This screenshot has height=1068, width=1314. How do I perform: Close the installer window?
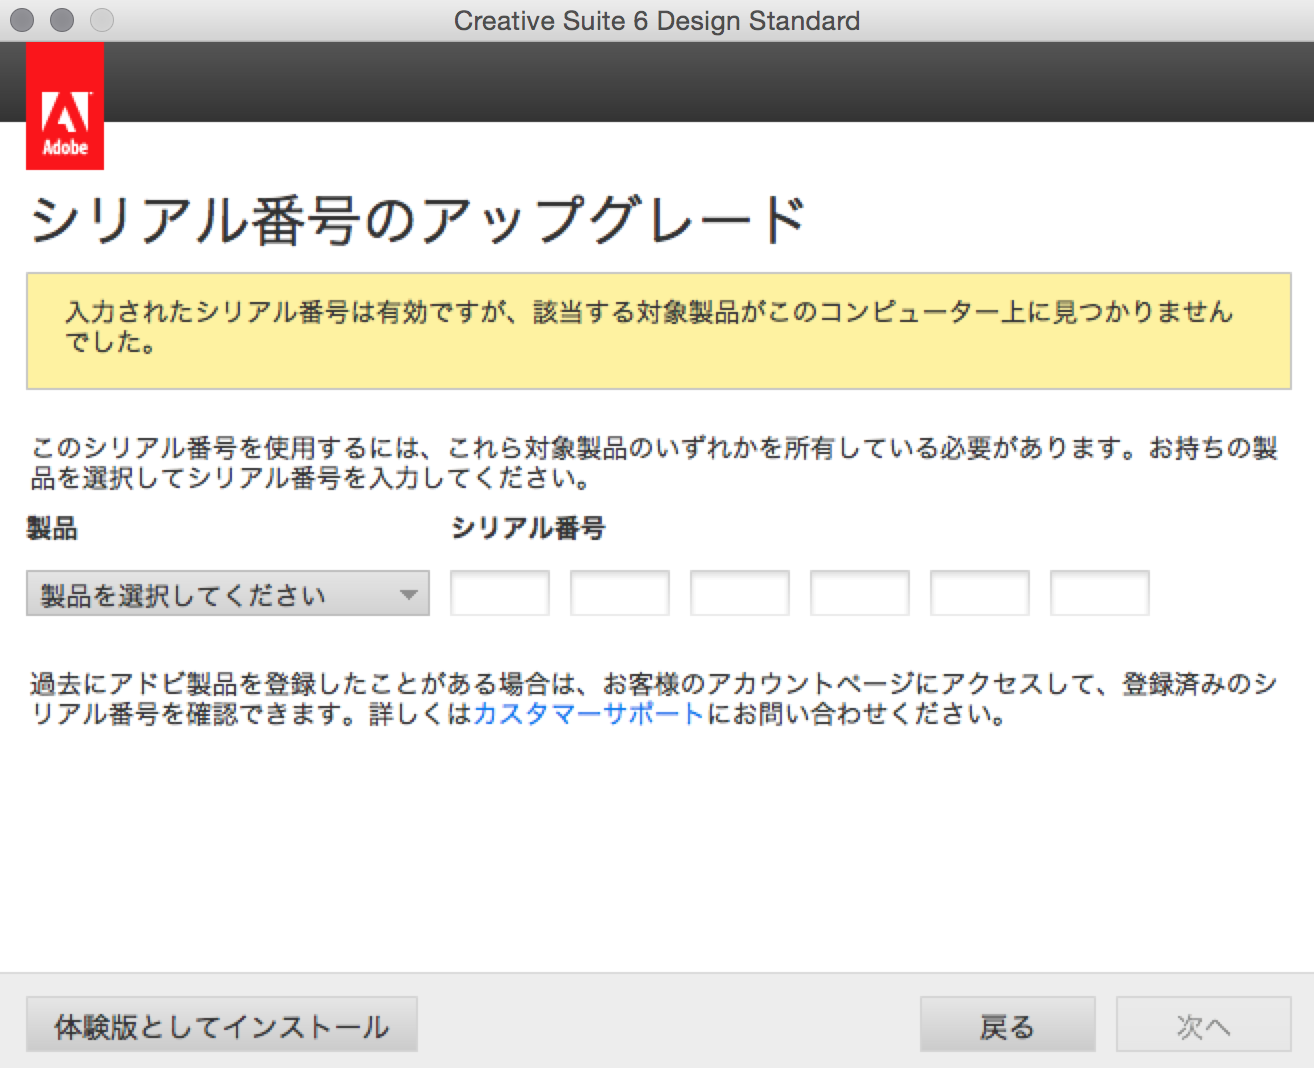(22, 20)
